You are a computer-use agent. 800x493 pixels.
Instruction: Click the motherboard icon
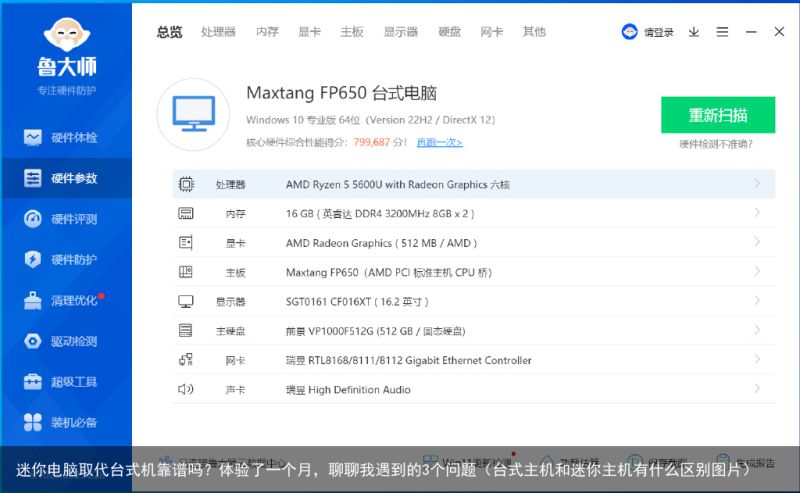(x=186, y=272)
